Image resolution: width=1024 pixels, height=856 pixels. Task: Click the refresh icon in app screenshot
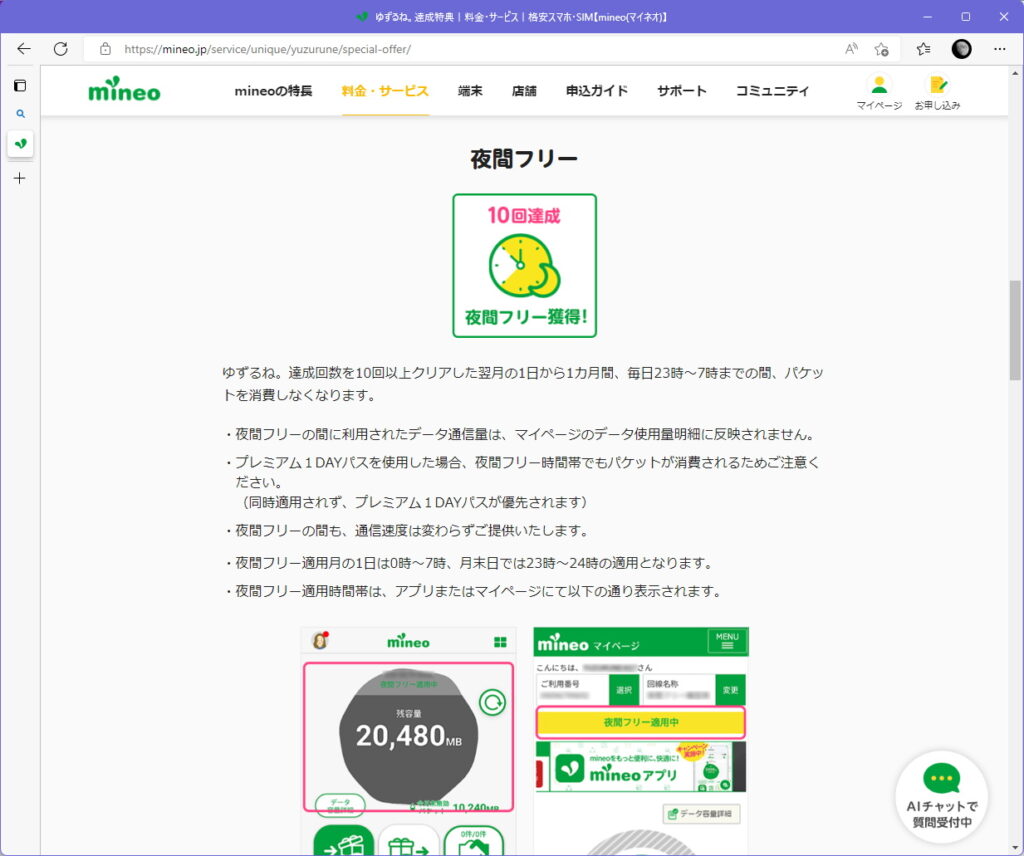[x=492, y=703]
